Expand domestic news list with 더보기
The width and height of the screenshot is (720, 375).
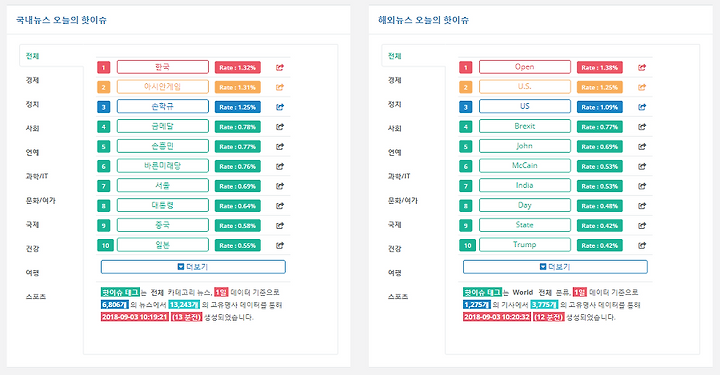coord(193,267)
